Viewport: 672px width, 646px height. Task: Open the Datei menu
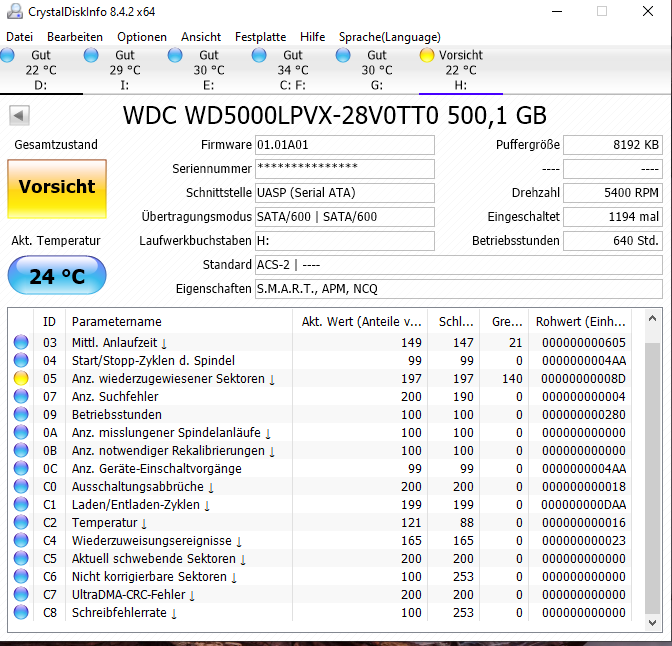pyautogui.click(x=19, y=37)
